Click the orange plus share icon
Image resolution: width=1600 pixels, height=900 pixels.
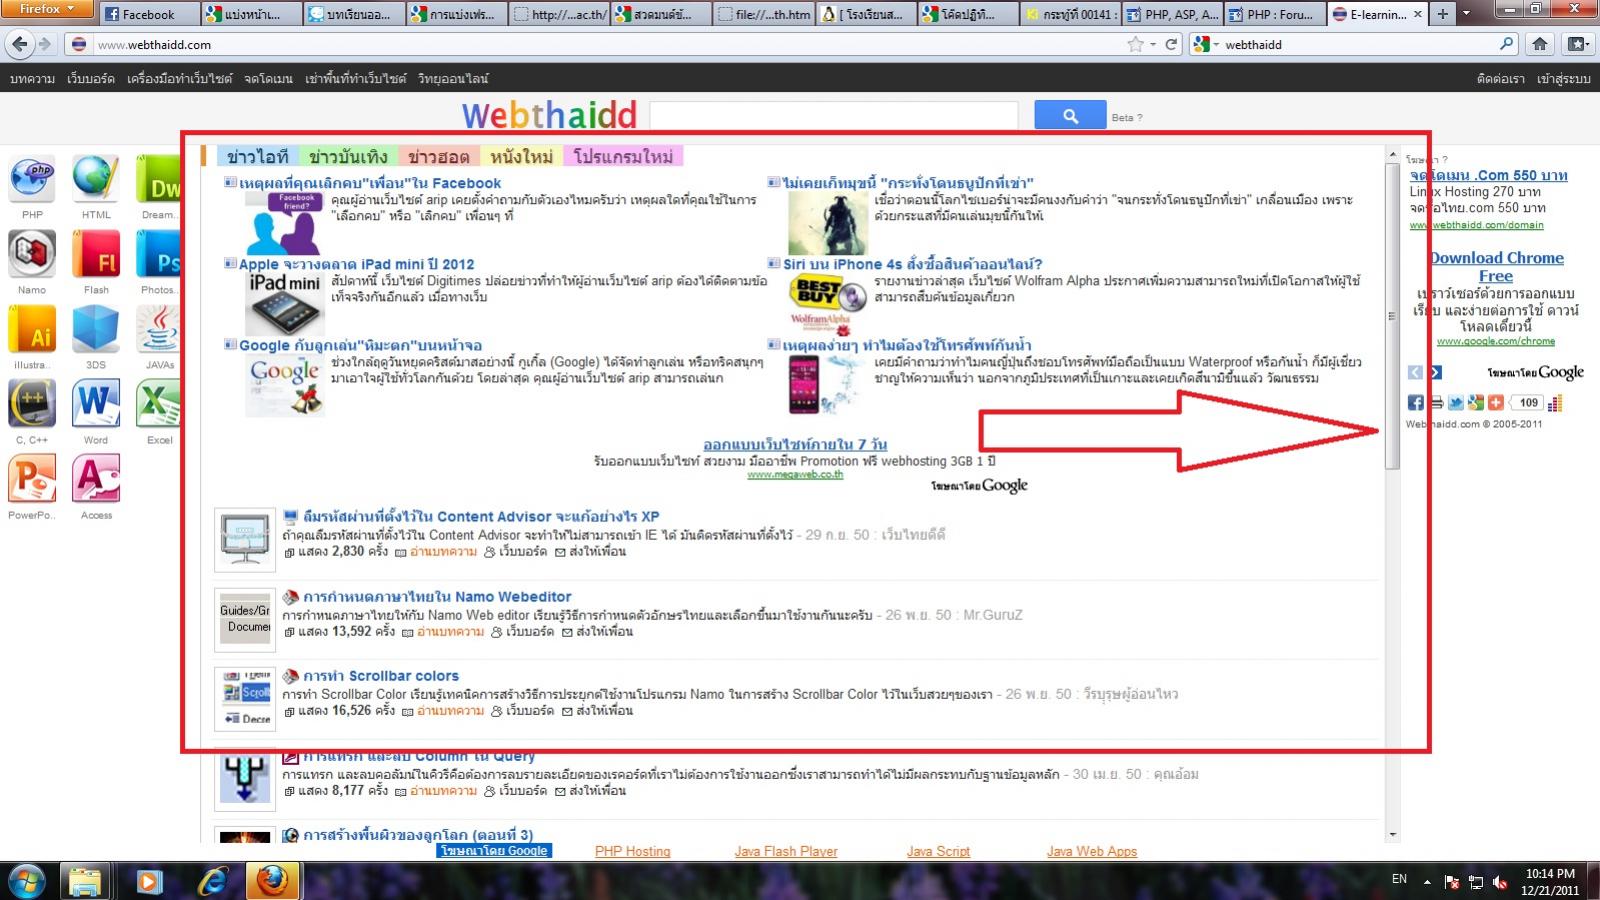(x=1495, y=402)
